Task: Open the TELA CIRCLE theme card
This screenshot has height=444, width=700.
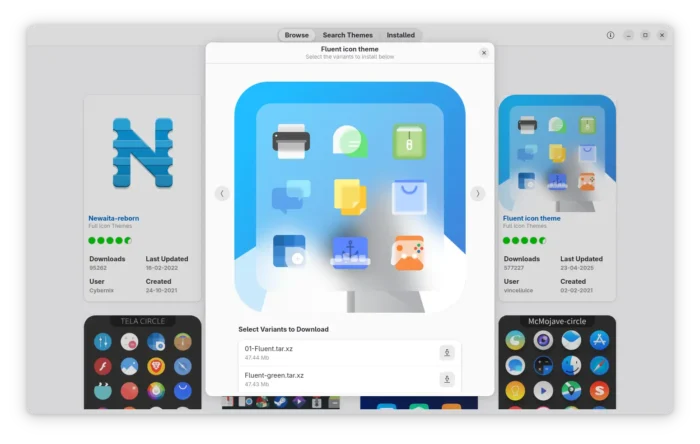Action: (142, 362)
